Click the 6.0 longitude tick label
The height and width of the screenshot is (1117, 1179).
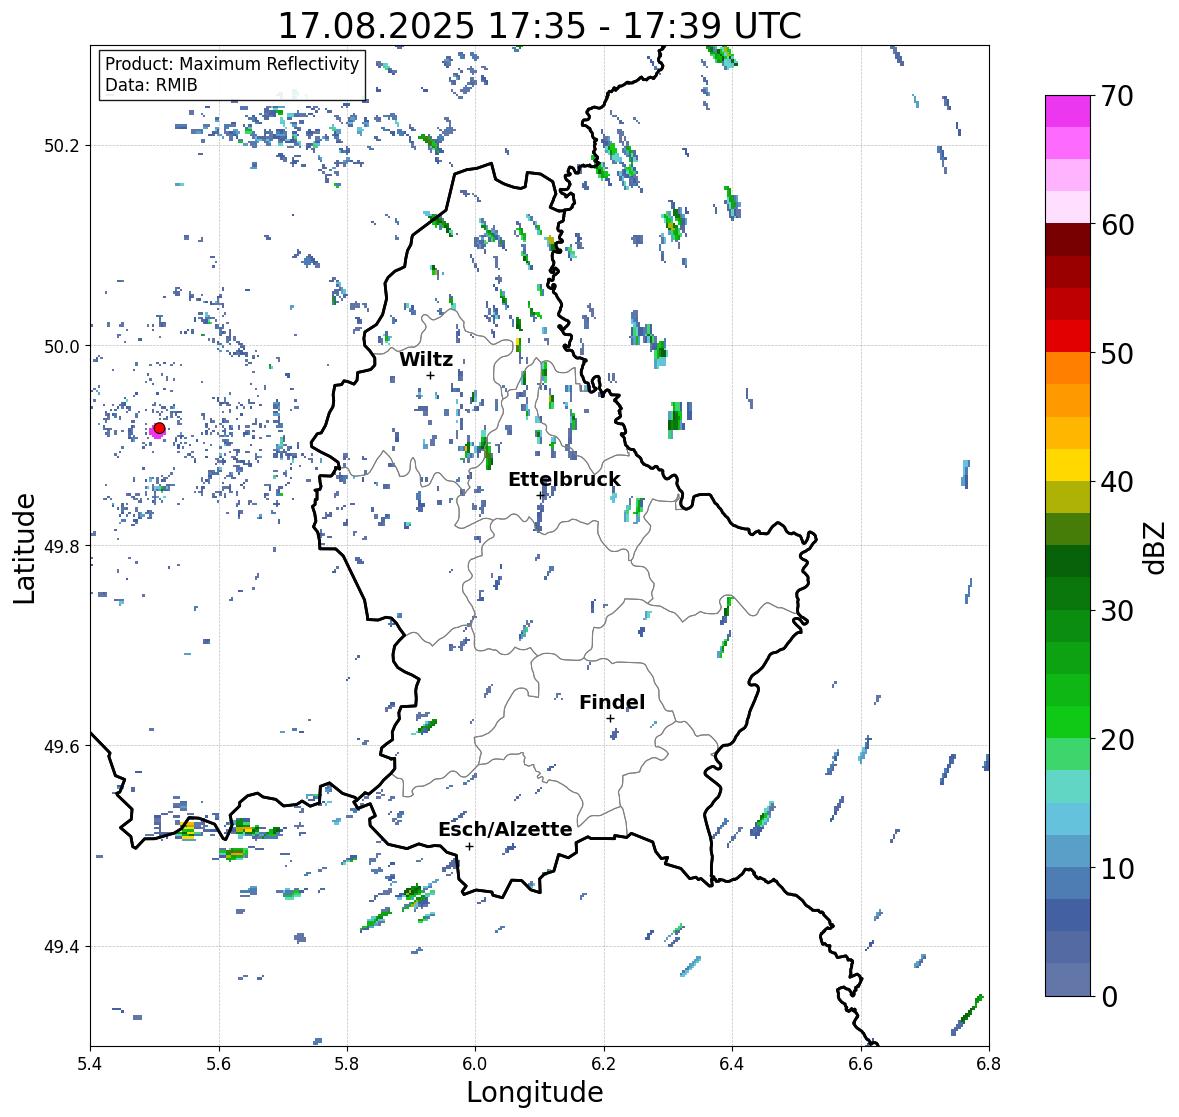coord(475,1063)
